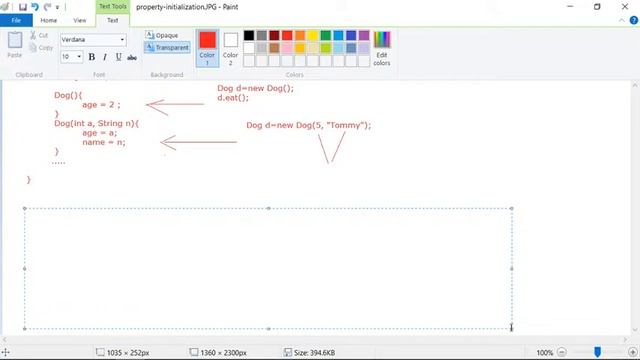
Task: Click the zoom out minus button
Action: point(562,352)
